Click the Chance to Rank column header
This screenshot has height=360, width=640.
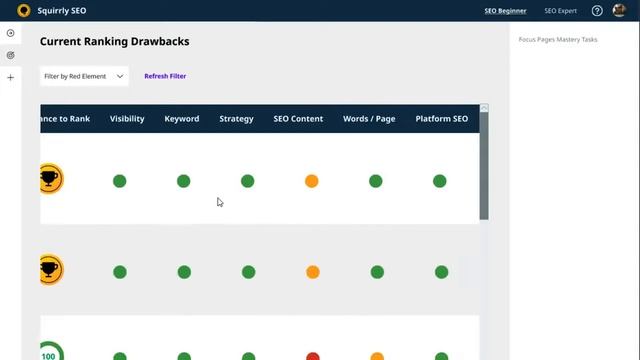[65, 119]
